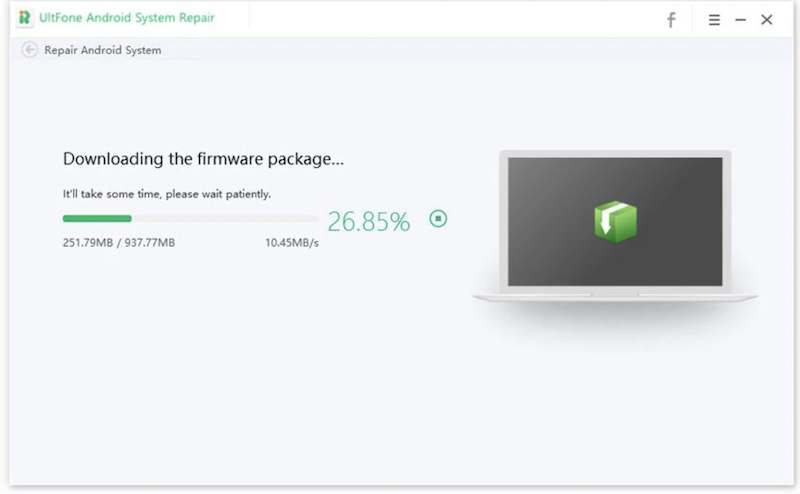Close the UltFone window
The height and width of the screenshot is (494, 800).
point(767,20)
